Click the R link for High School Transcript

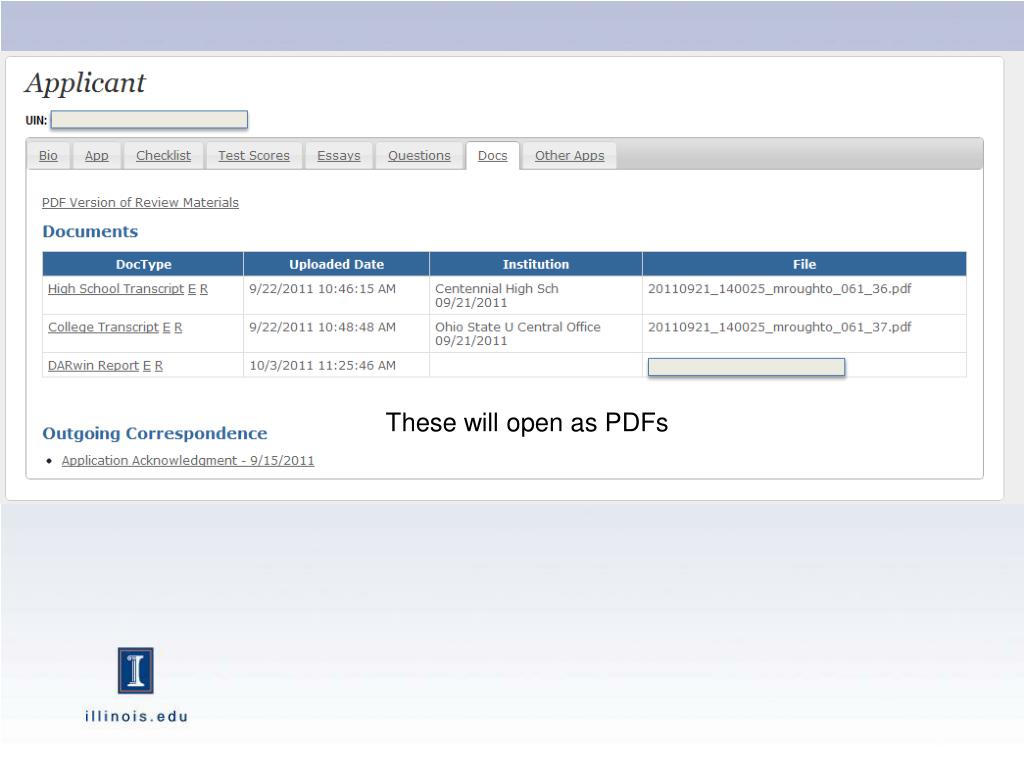point(204,289)
